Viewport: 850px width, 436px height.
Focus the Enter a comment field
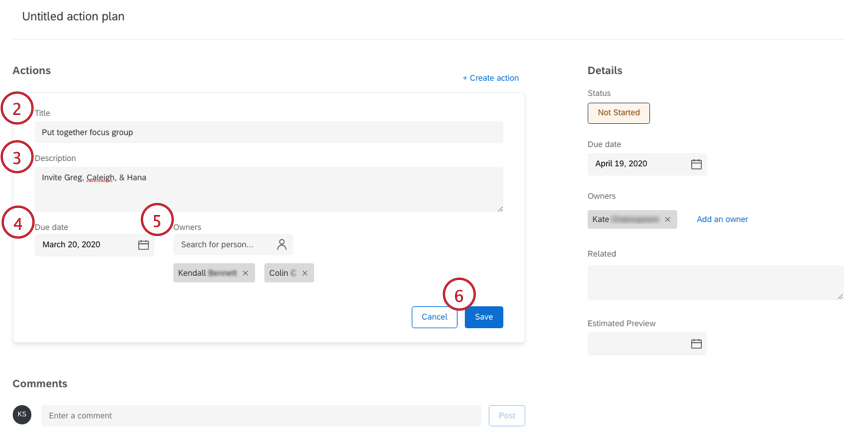coord(260,415)
